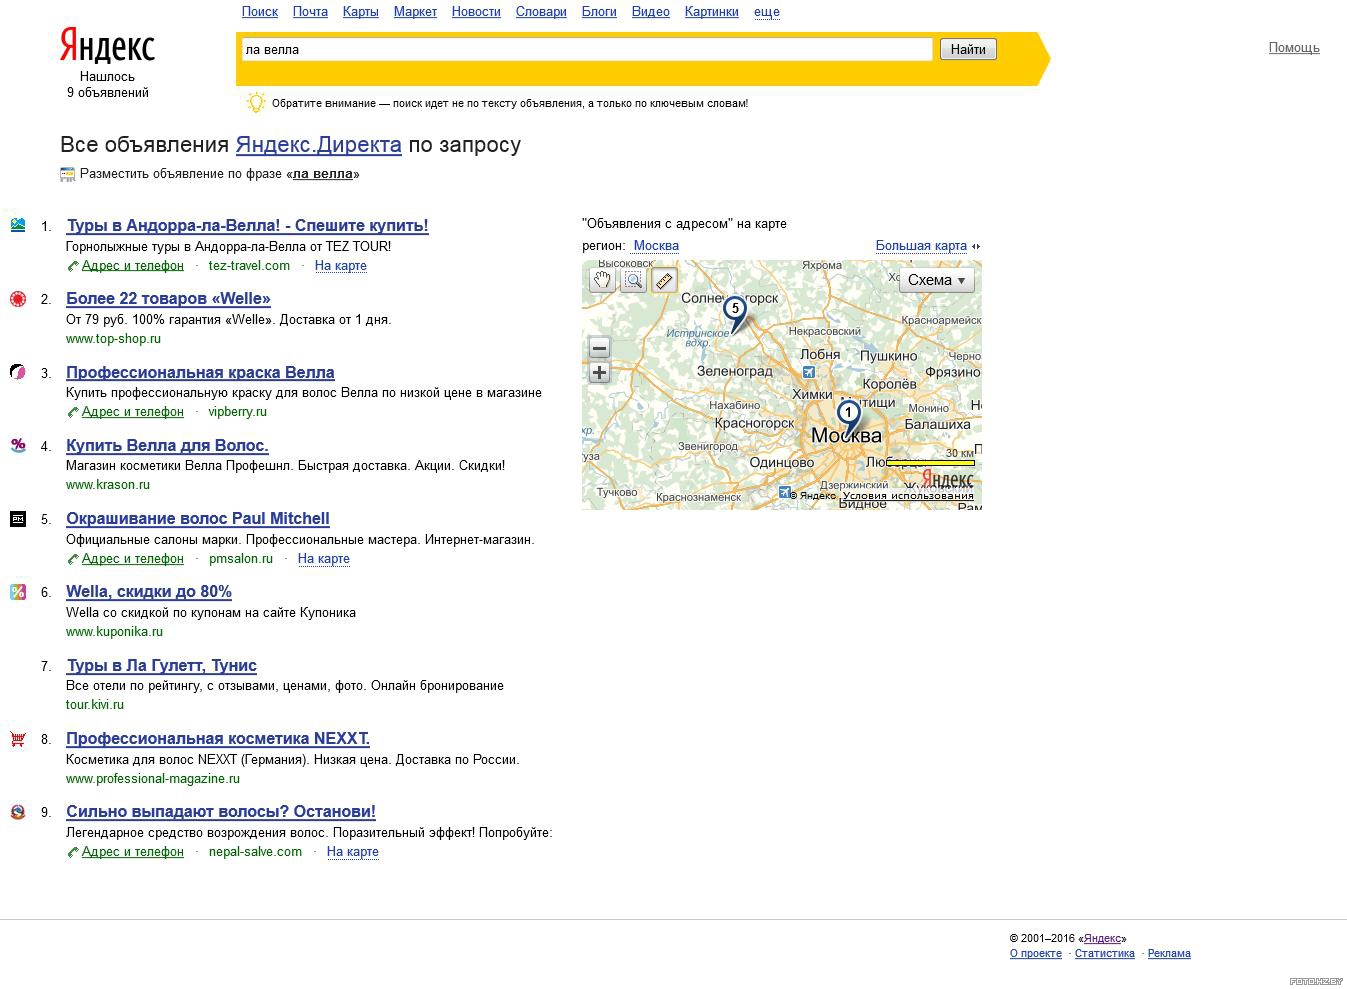Open ad Профессиональная косметика NEXXT
The width and height of the screenshot is (1347, 989).
tap(218, 739)
